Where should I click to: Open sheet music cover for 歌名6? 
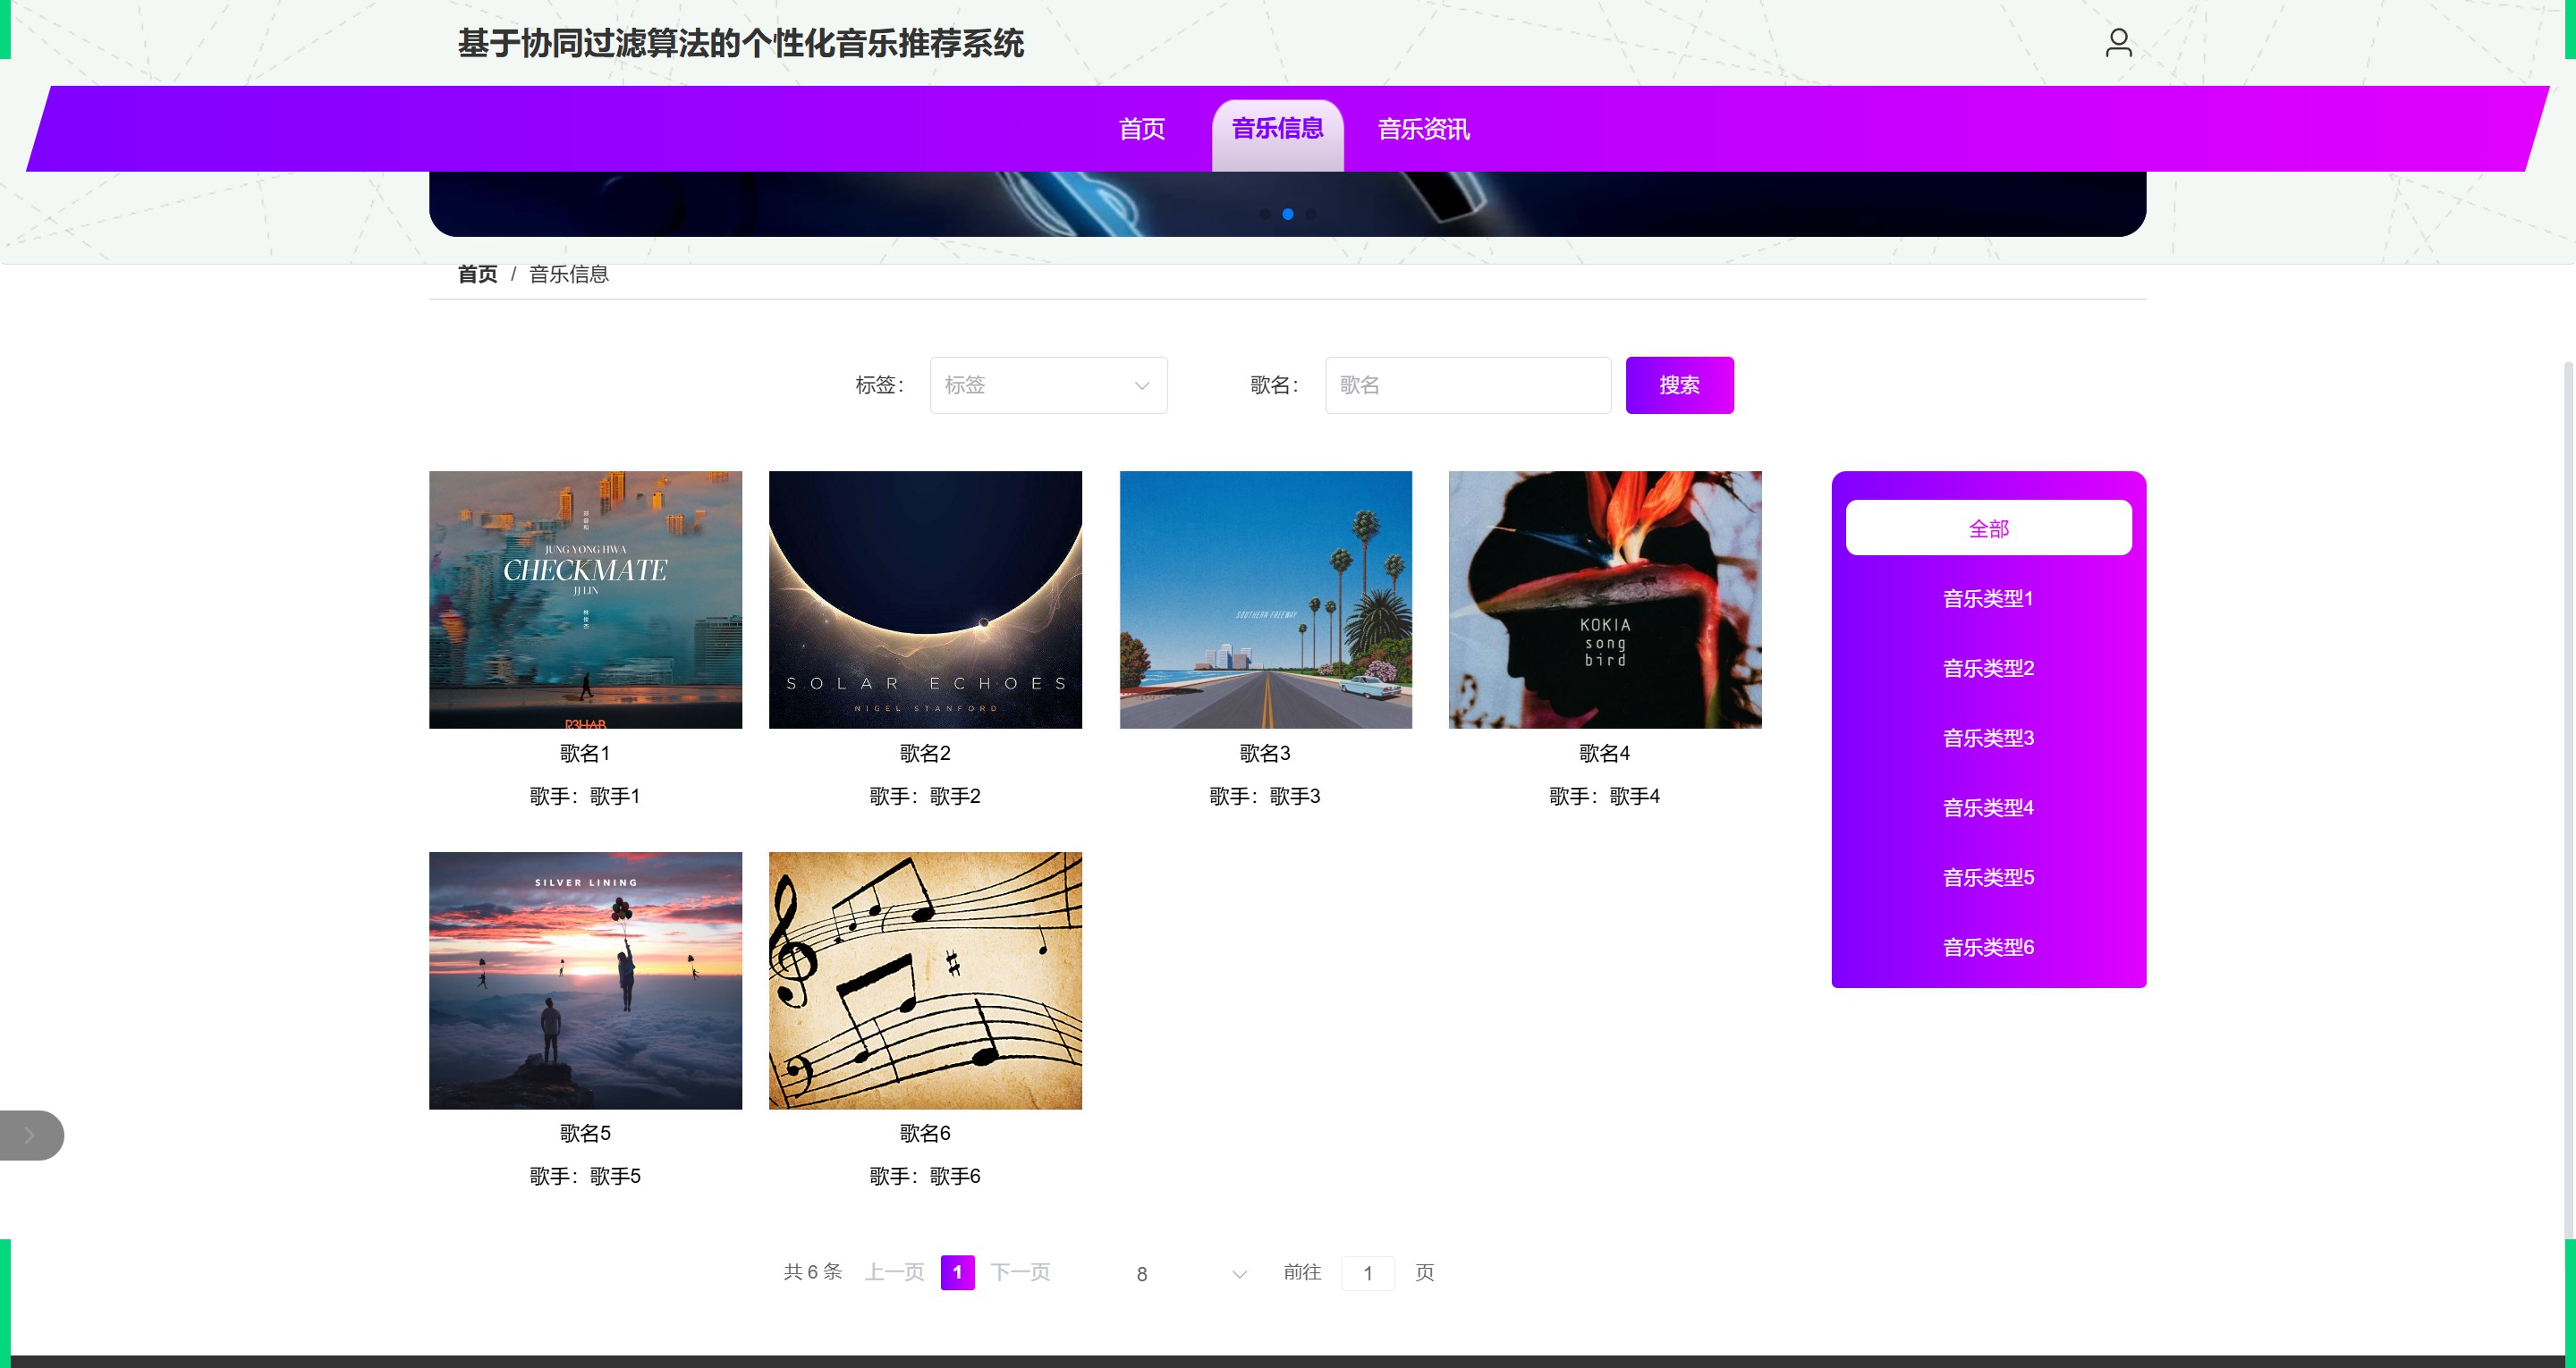coord(925,980)
